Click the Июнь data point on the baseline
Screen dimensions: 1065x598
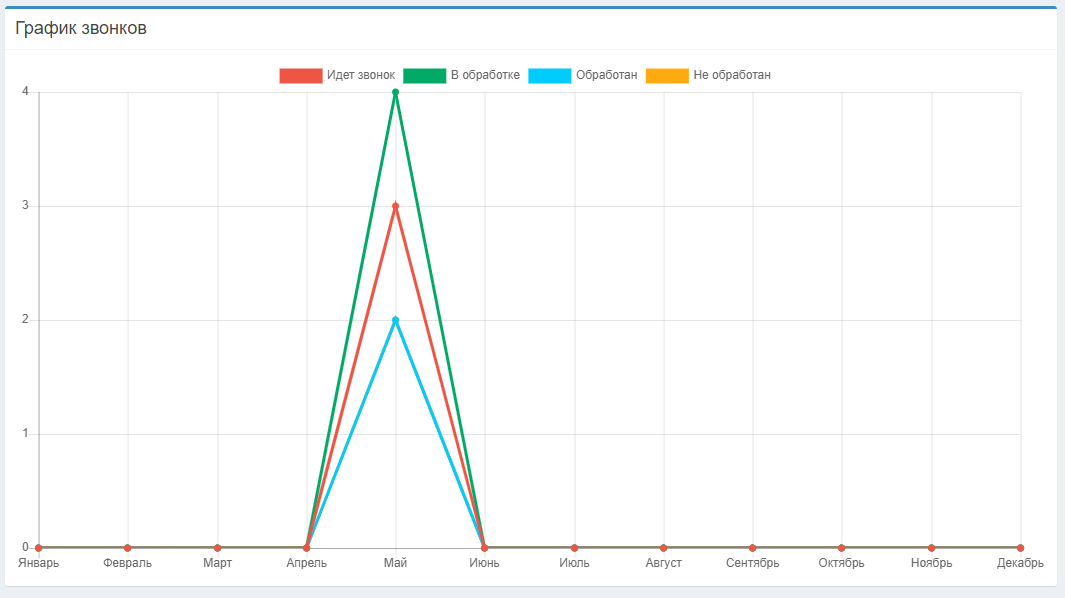485,548
